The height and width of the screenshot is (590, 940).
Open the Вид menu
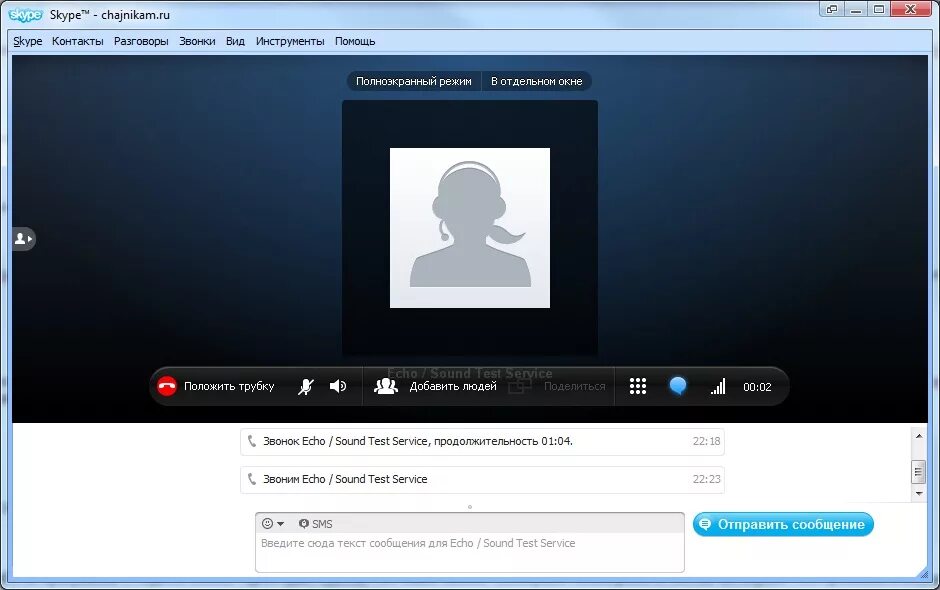click(235, 41)
